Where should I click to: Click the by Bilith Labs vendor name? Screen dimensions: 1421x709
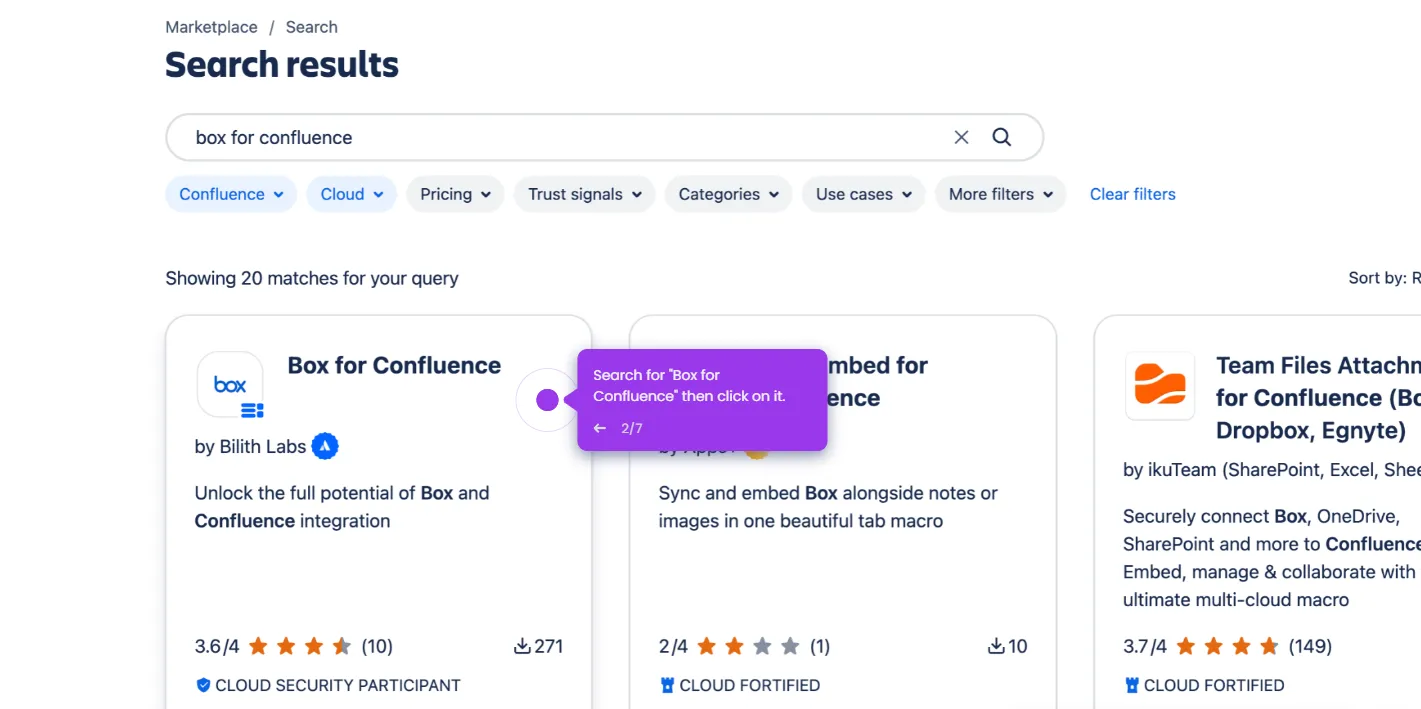(x=251, y=446)
